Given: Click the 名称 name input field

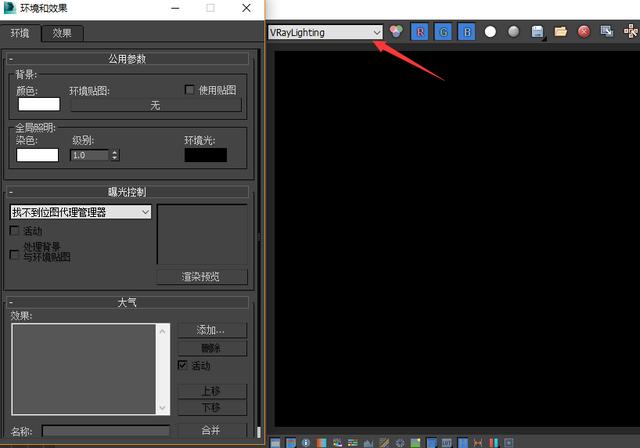Looking at the screenshot, I should pyautogui.click(x=106, y=431).
